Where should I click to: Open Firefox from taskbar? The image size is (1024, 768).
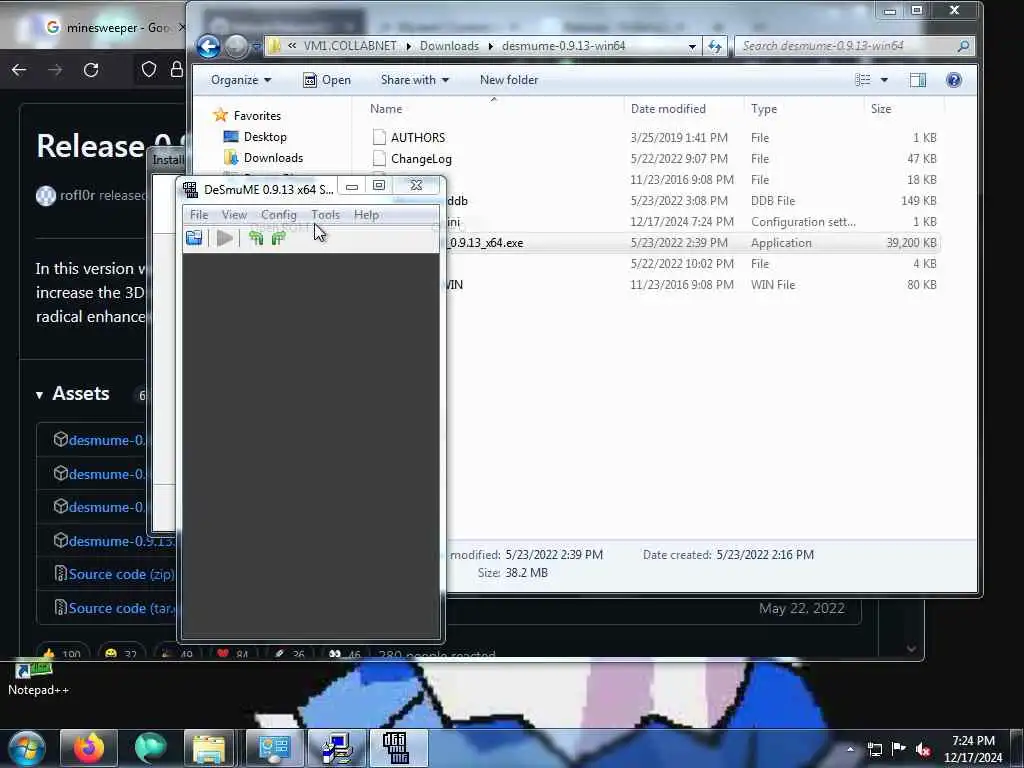click(x=89, y=748)
